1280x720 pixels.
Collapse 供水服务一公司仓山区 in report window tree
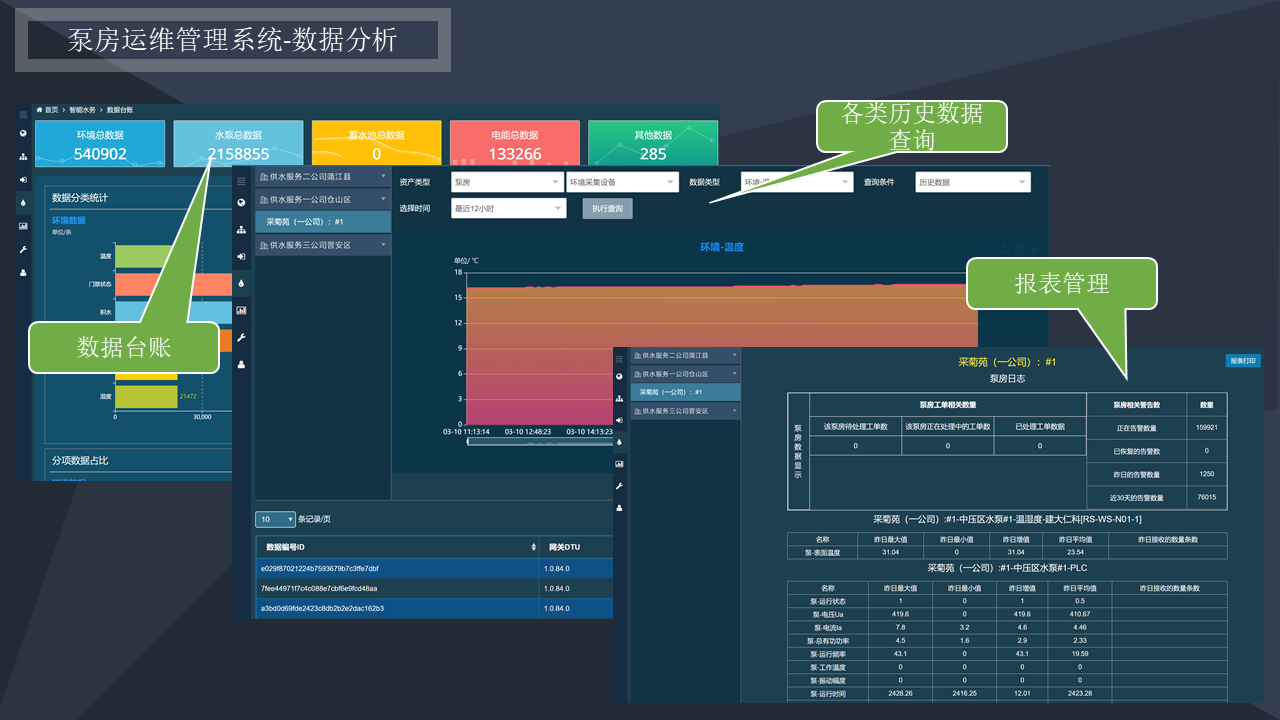[685, 373]
